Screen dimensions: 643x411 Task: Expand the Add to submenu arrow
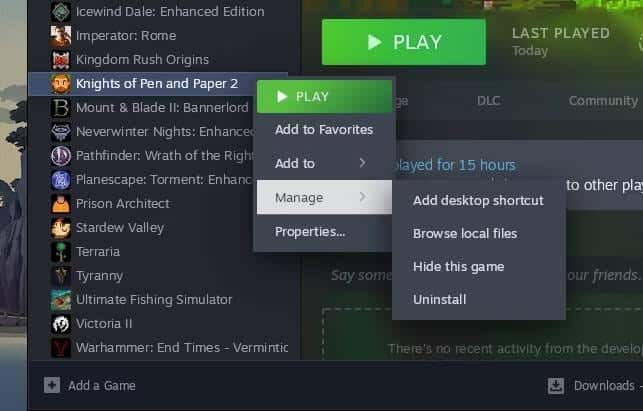pos(363,163)
